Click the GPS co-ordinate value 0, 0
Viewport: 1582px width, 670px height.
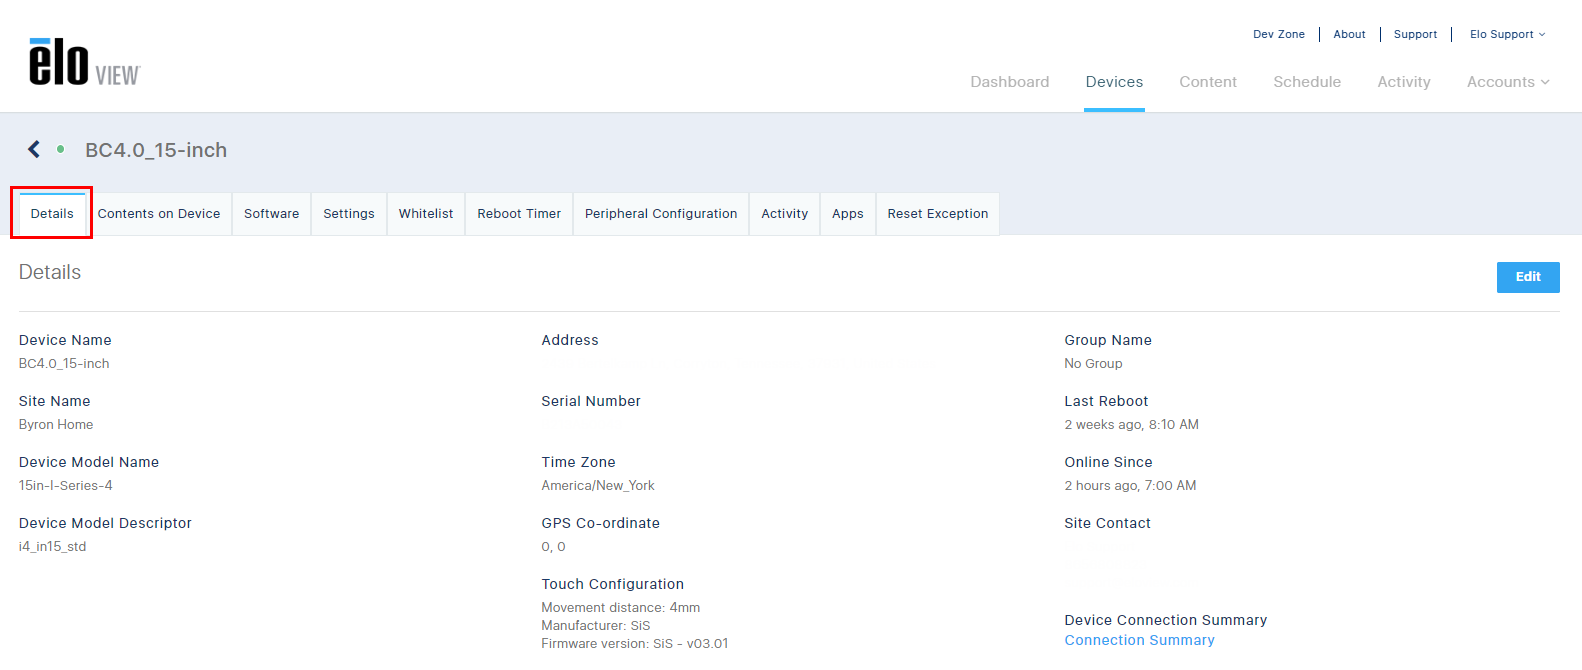553,547
